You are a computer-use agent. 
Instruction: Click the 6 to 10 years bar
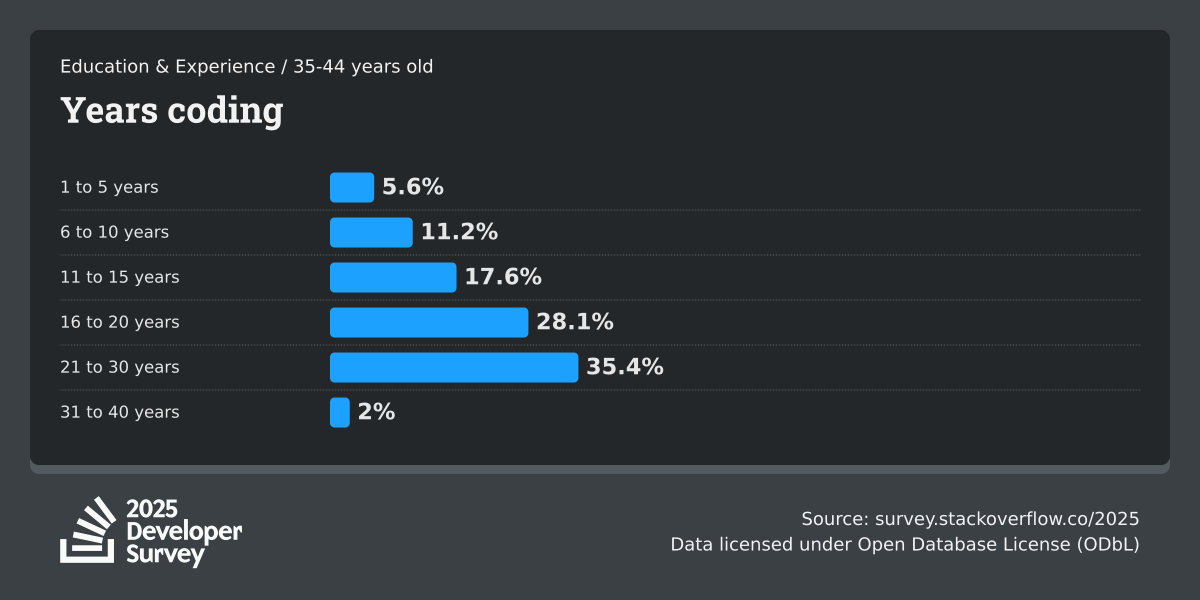[371, 232]
